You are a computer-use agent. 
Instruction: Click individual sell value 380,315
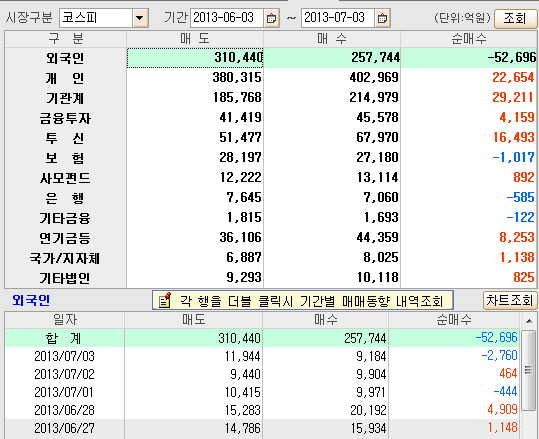pos(237,77)
